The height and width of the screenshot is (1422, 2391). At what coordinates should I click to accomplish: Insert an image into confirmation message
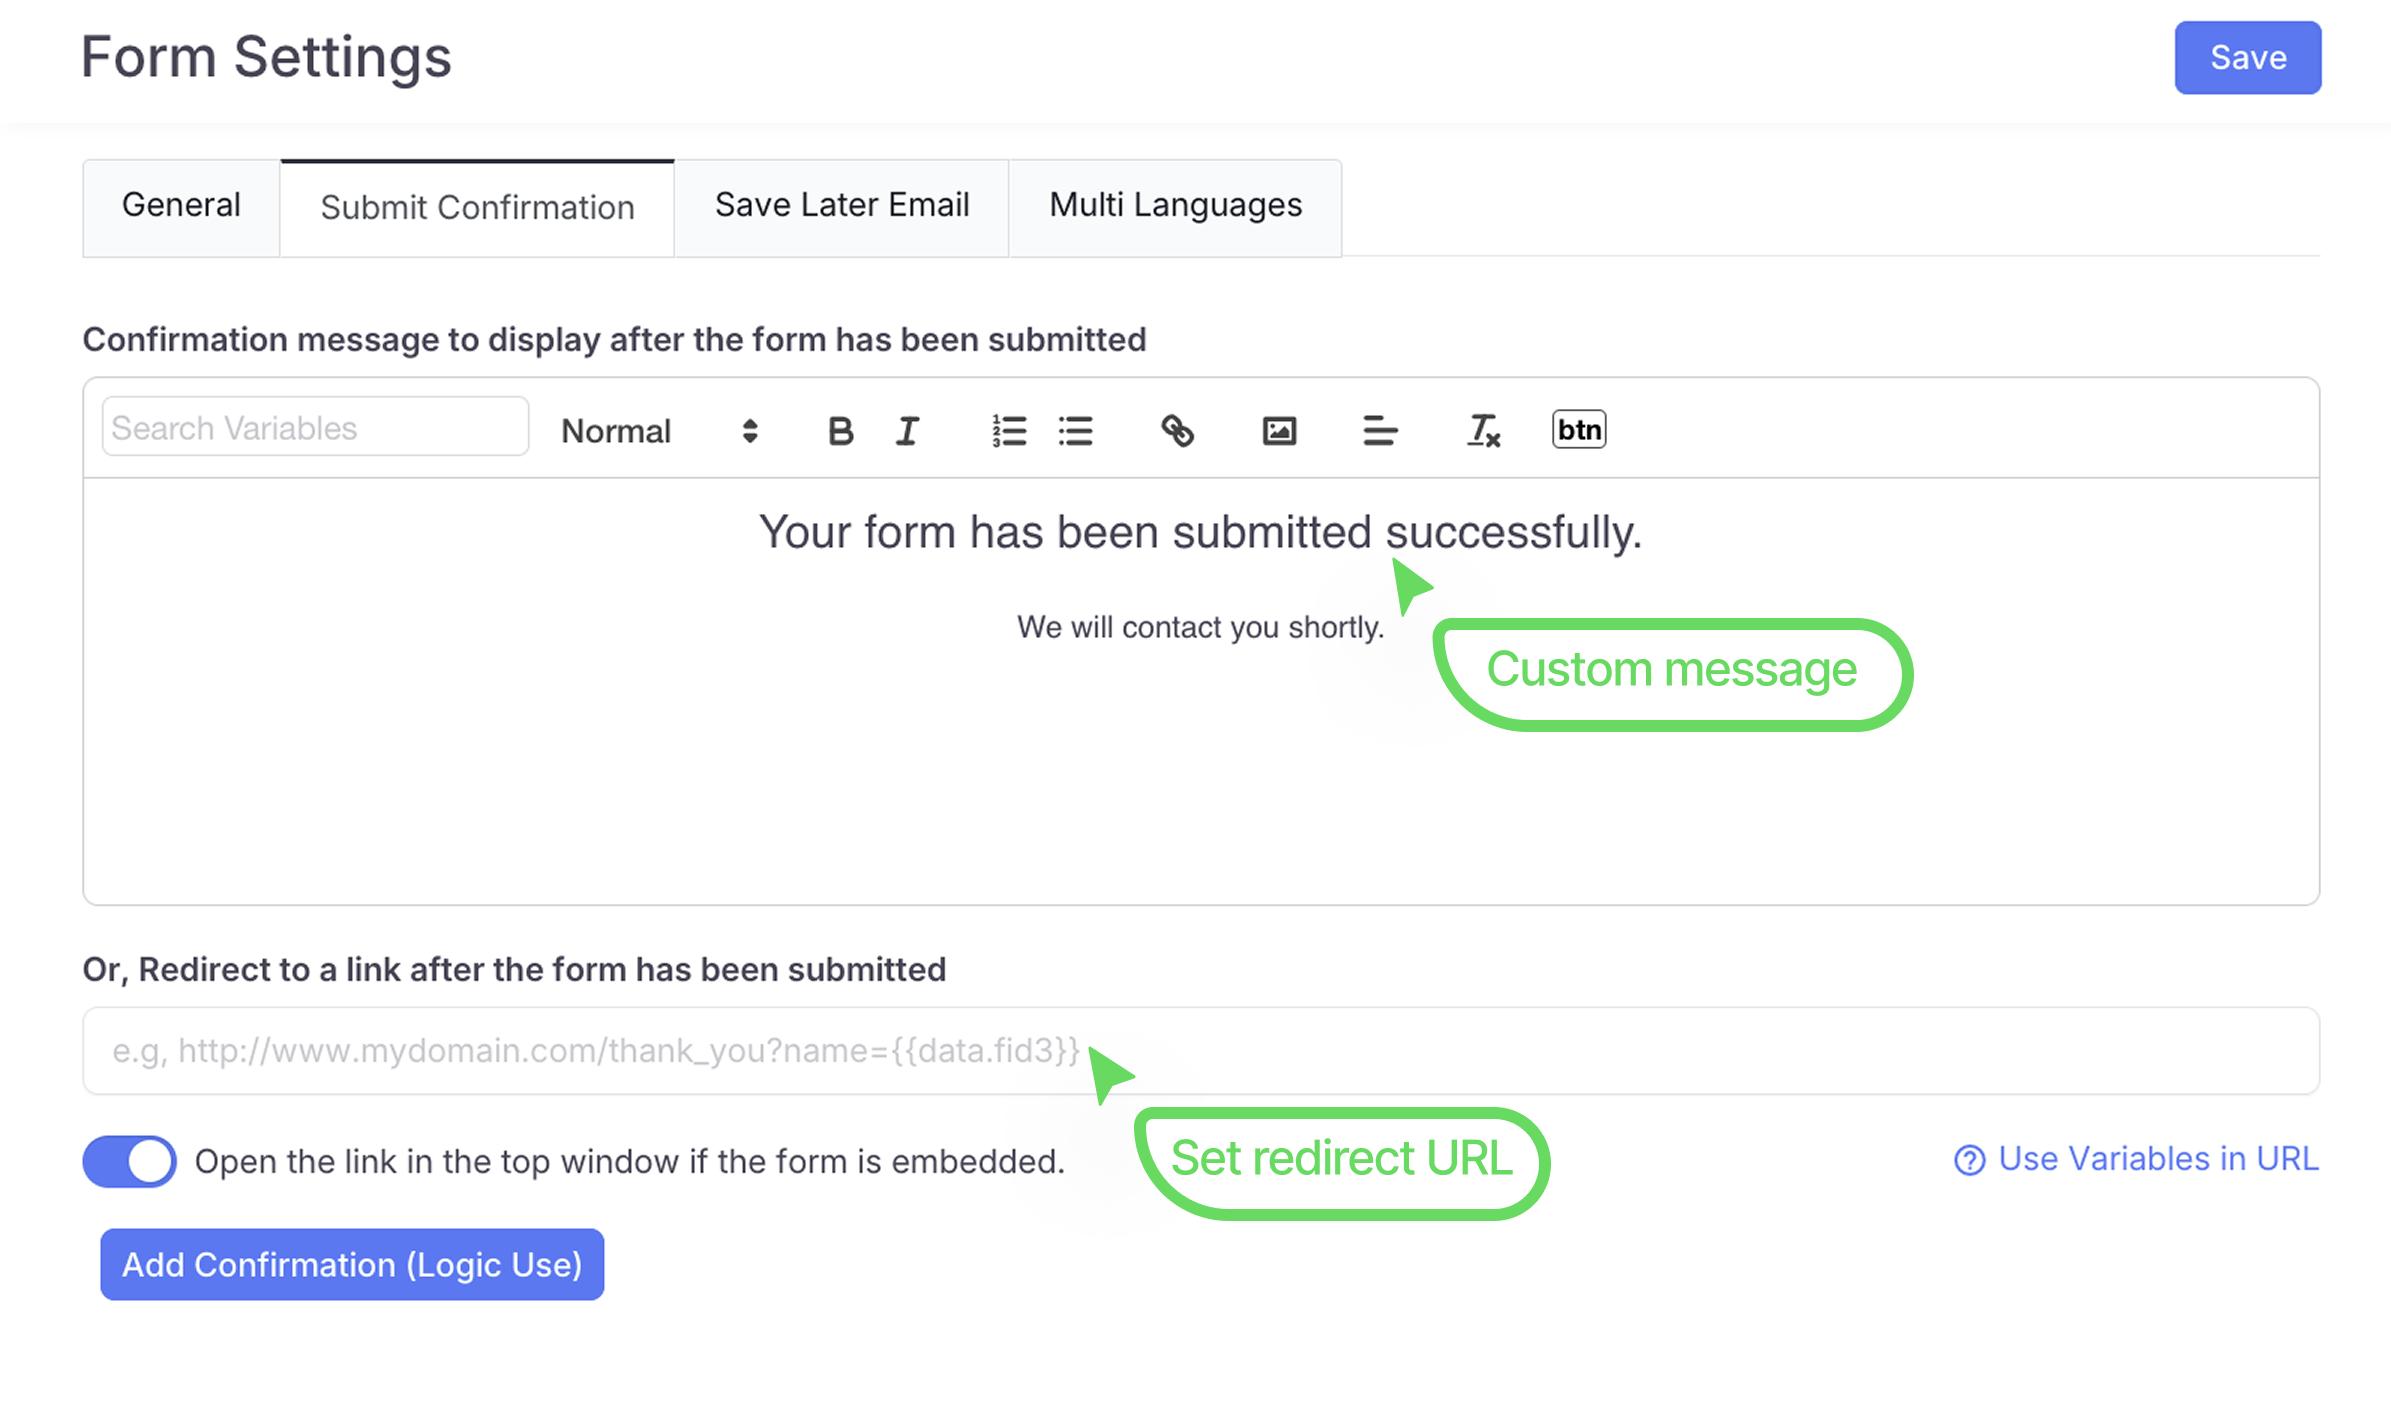(1279, 431)
